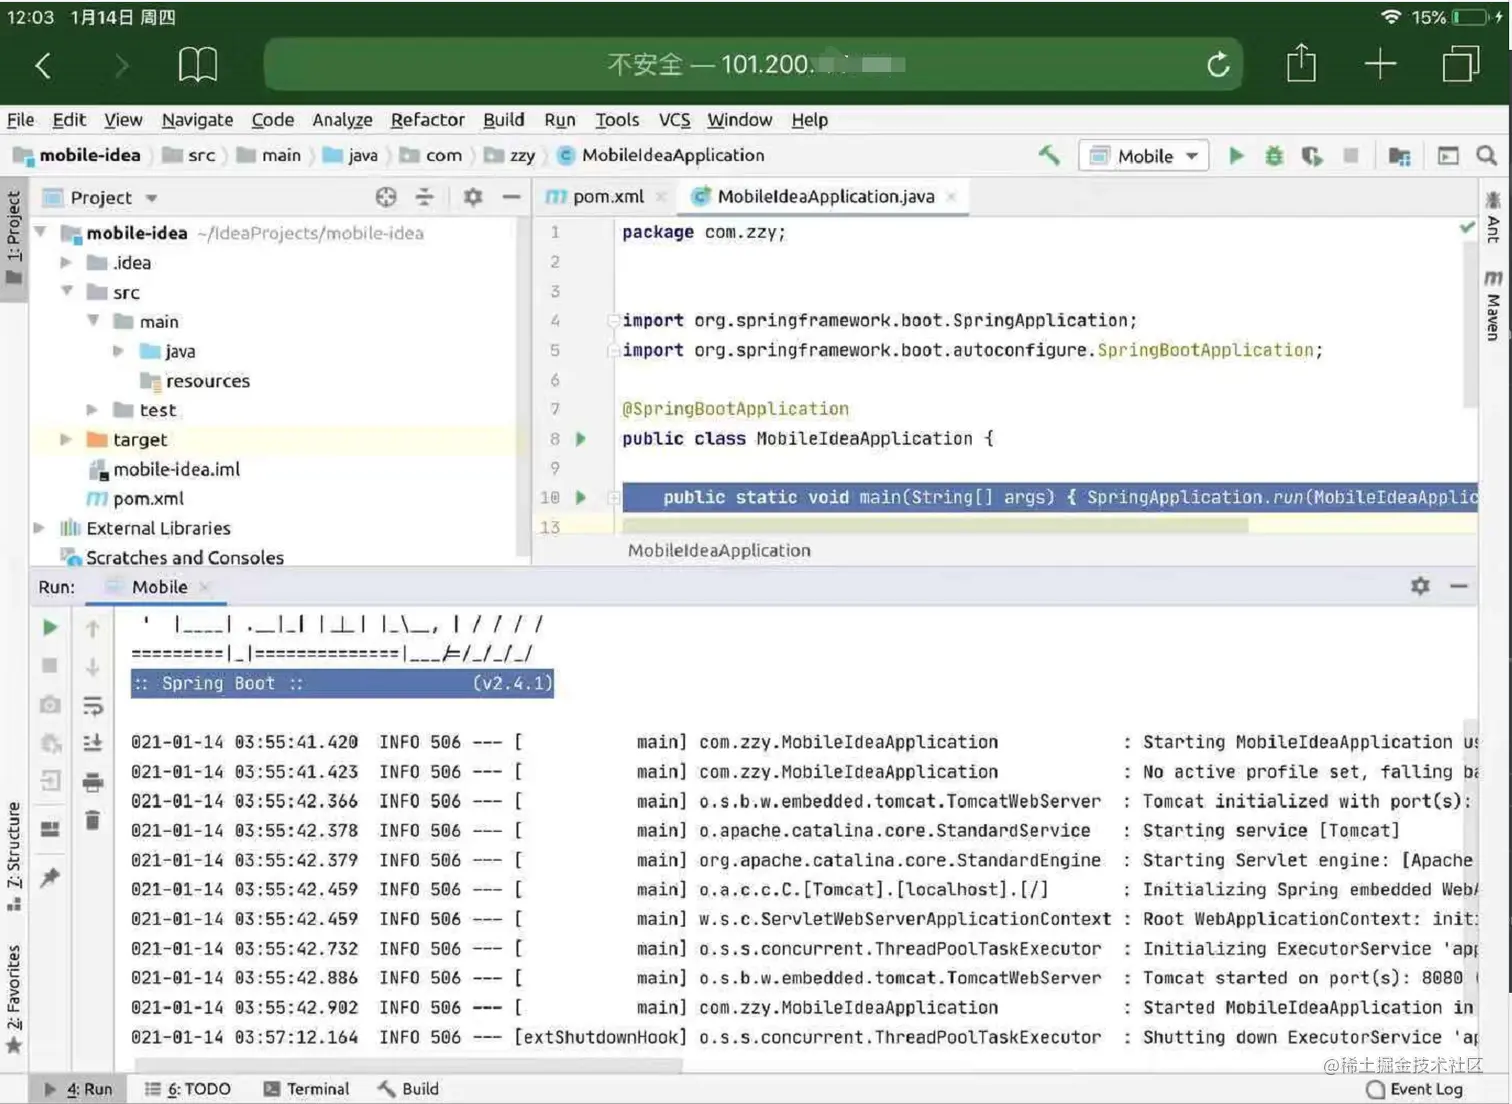Collapse the src folder
Screen dimensions: 1512x1104
coord(66,292)
